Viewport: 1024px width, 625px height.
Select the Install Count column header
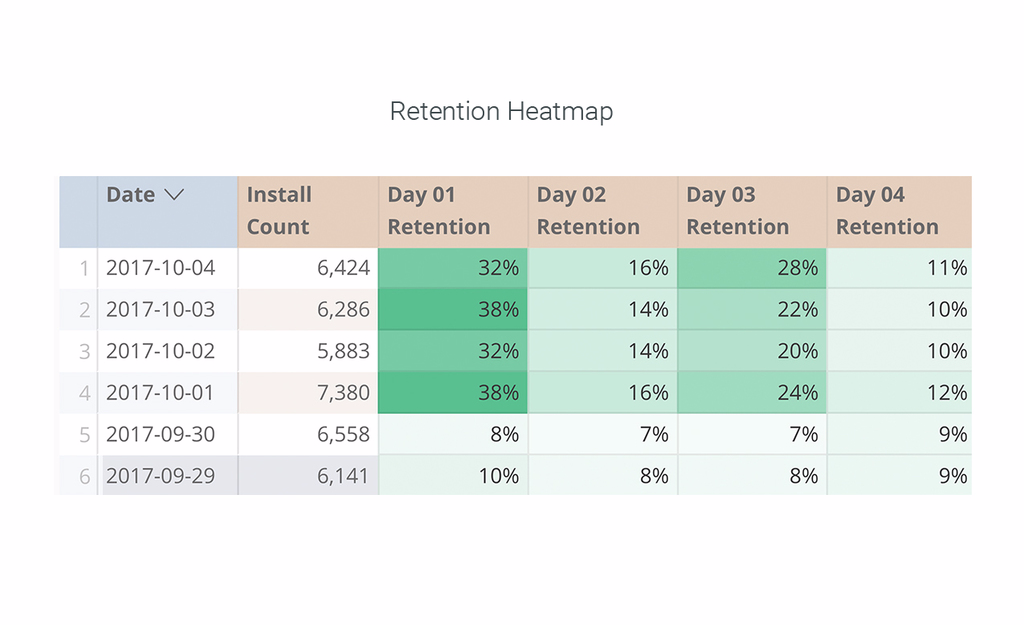click(x=307, y=211)
